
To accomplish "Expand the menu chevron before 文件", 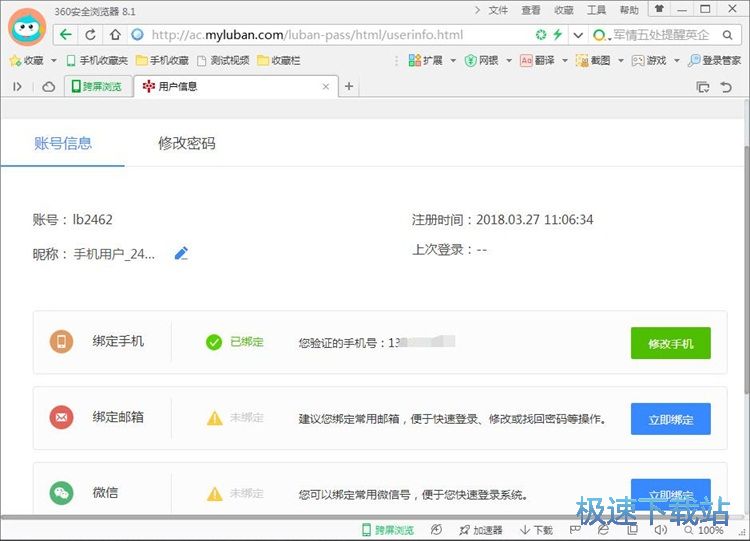I will coord(477,10).
